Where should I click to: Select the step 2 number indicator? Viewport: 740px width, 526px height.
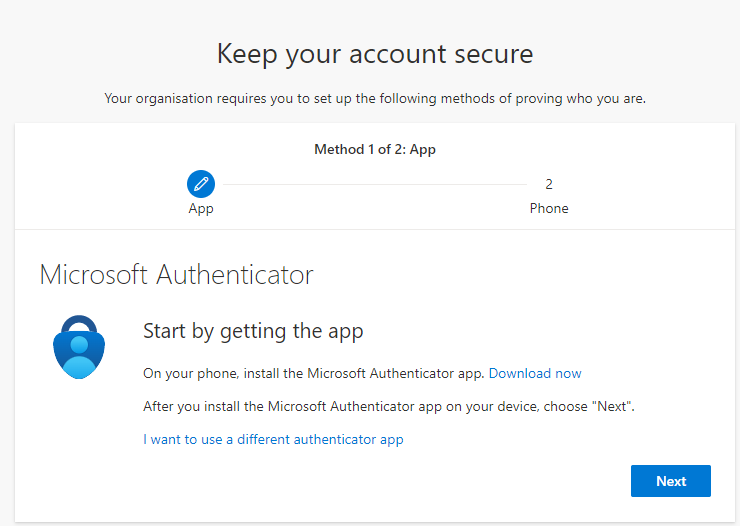coord(549,184)
